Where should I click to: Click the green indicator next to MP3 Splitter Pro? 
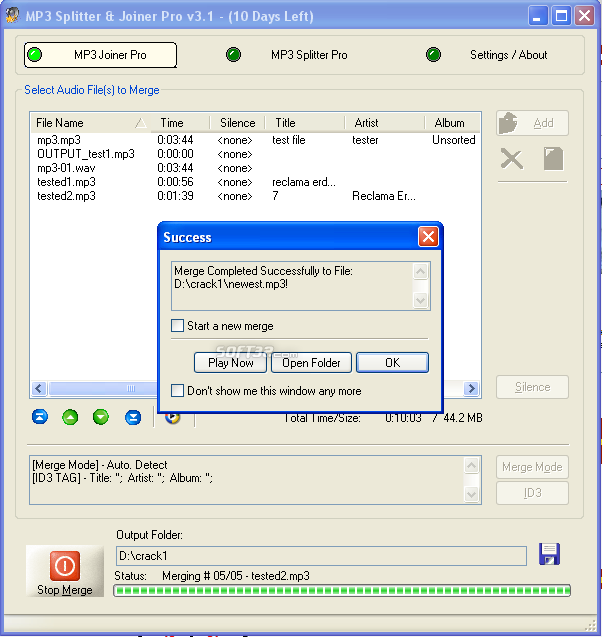[x=233, y=54]
